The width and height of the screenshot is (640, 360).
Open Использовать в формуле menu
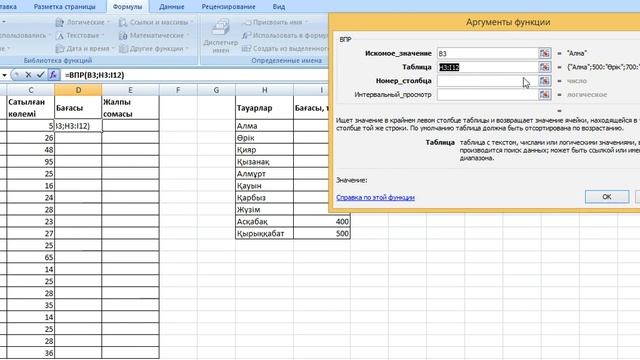284,36
